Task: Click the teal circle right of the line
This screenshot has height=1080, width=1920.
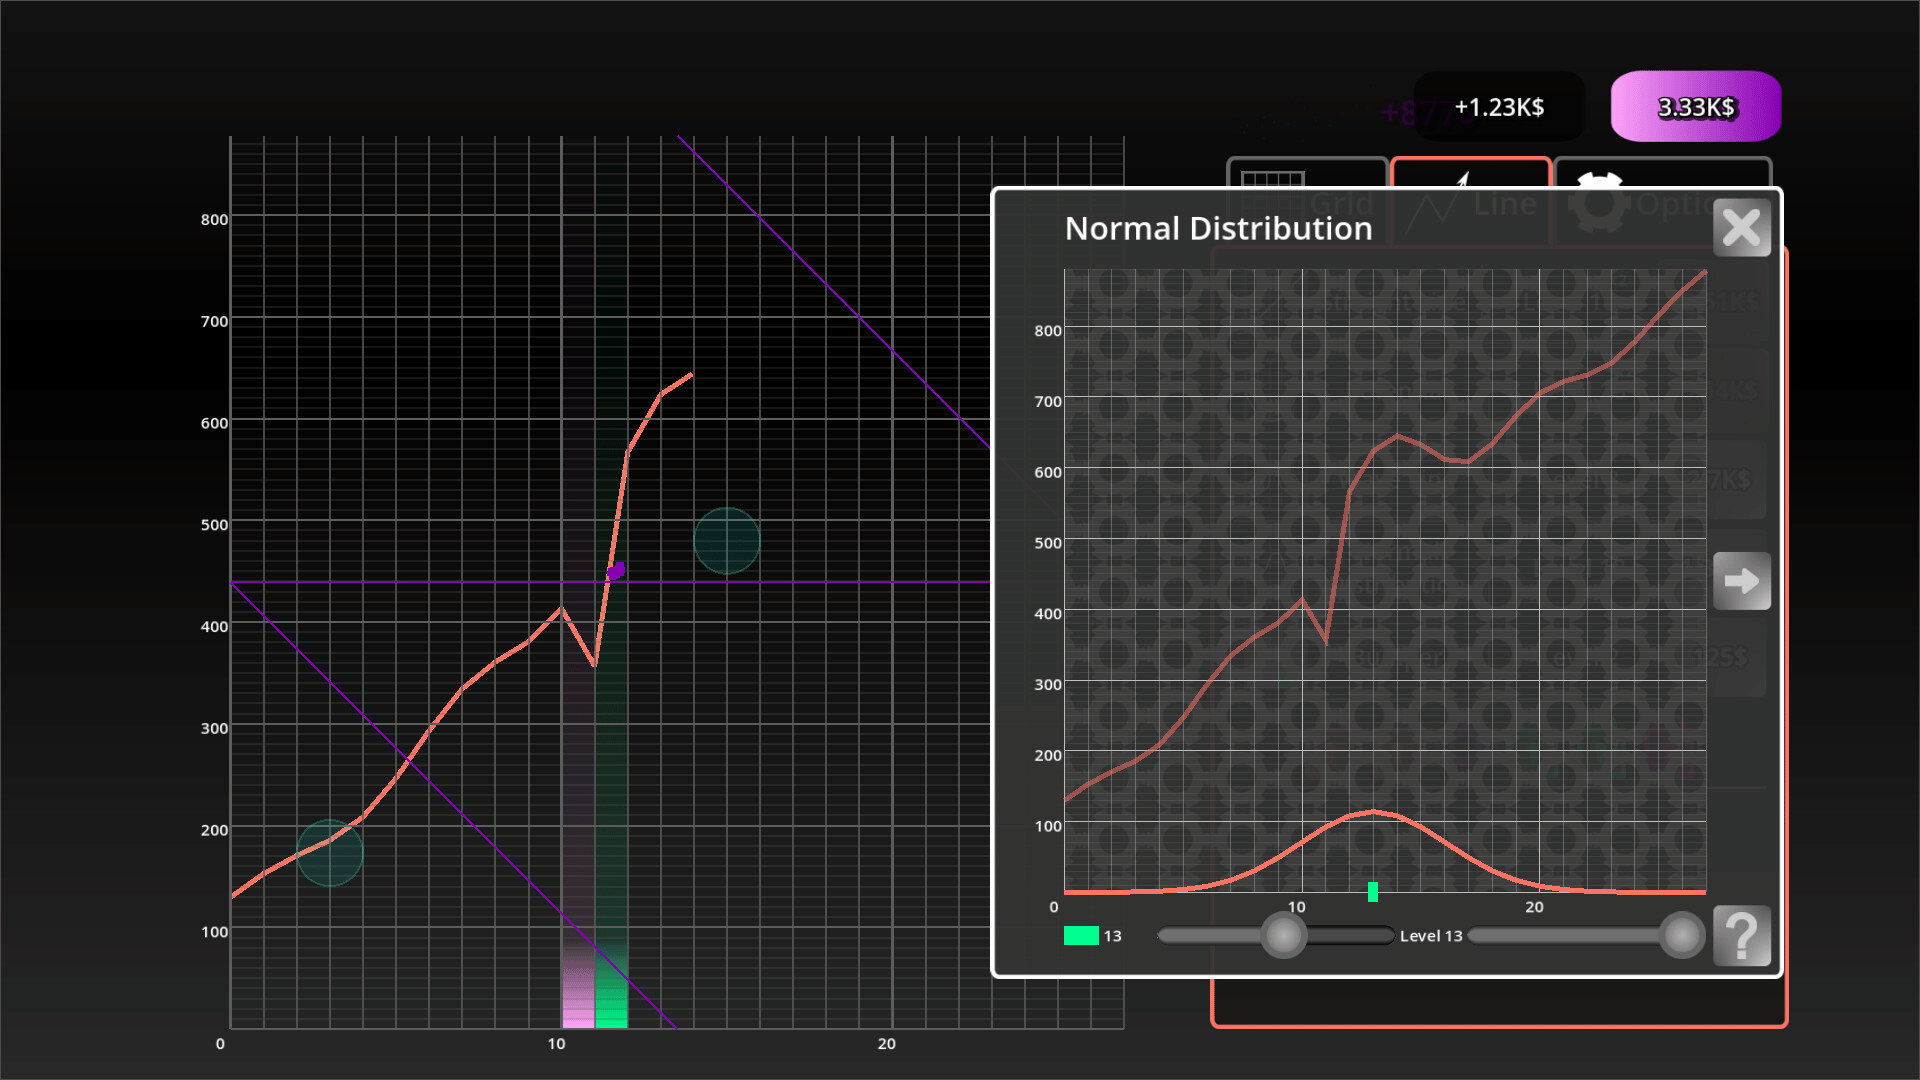Action: [x=727, y=541]
